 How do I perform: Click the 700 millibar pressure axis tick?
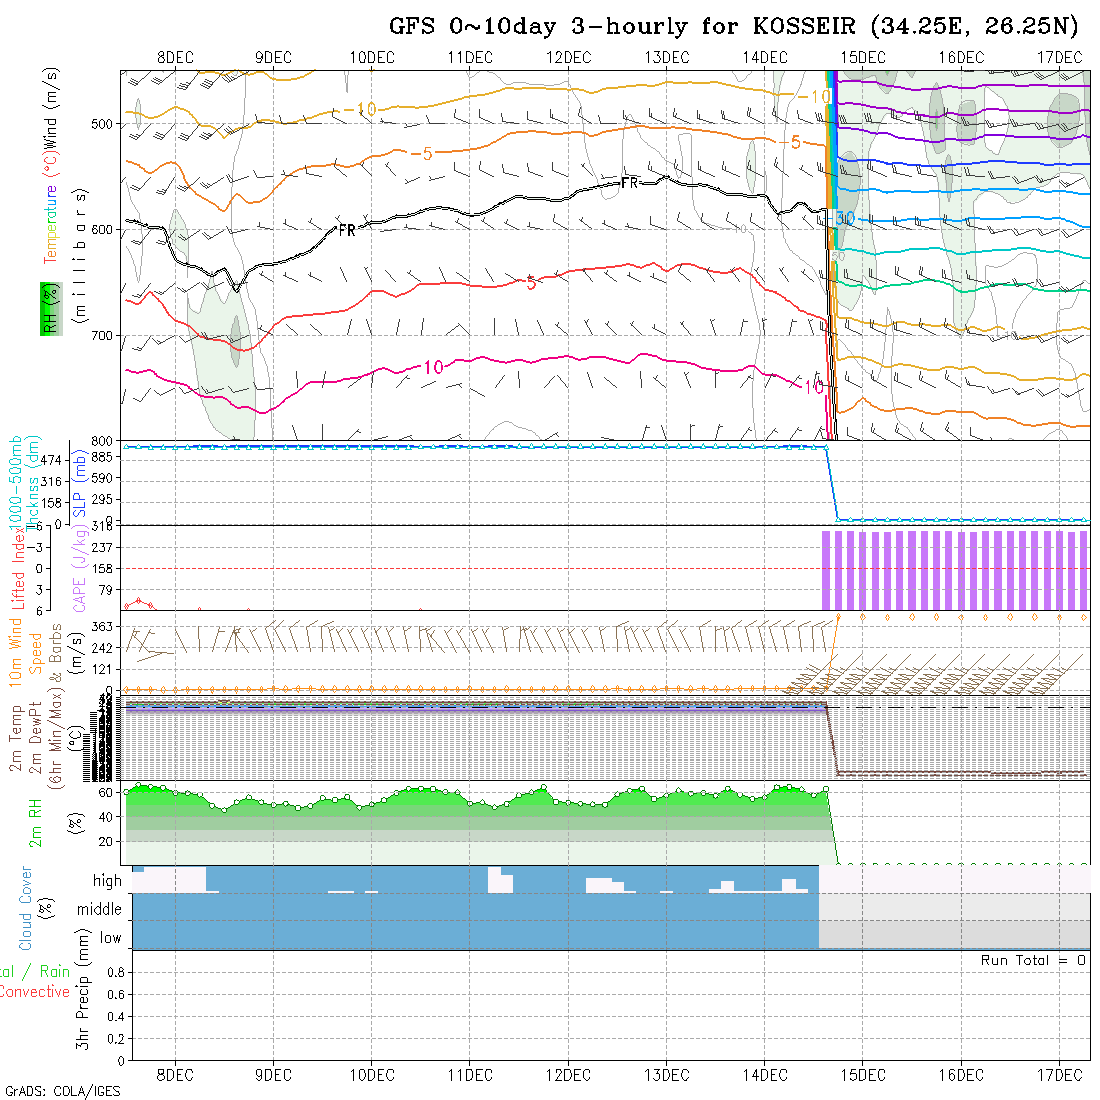pos(104,336)
